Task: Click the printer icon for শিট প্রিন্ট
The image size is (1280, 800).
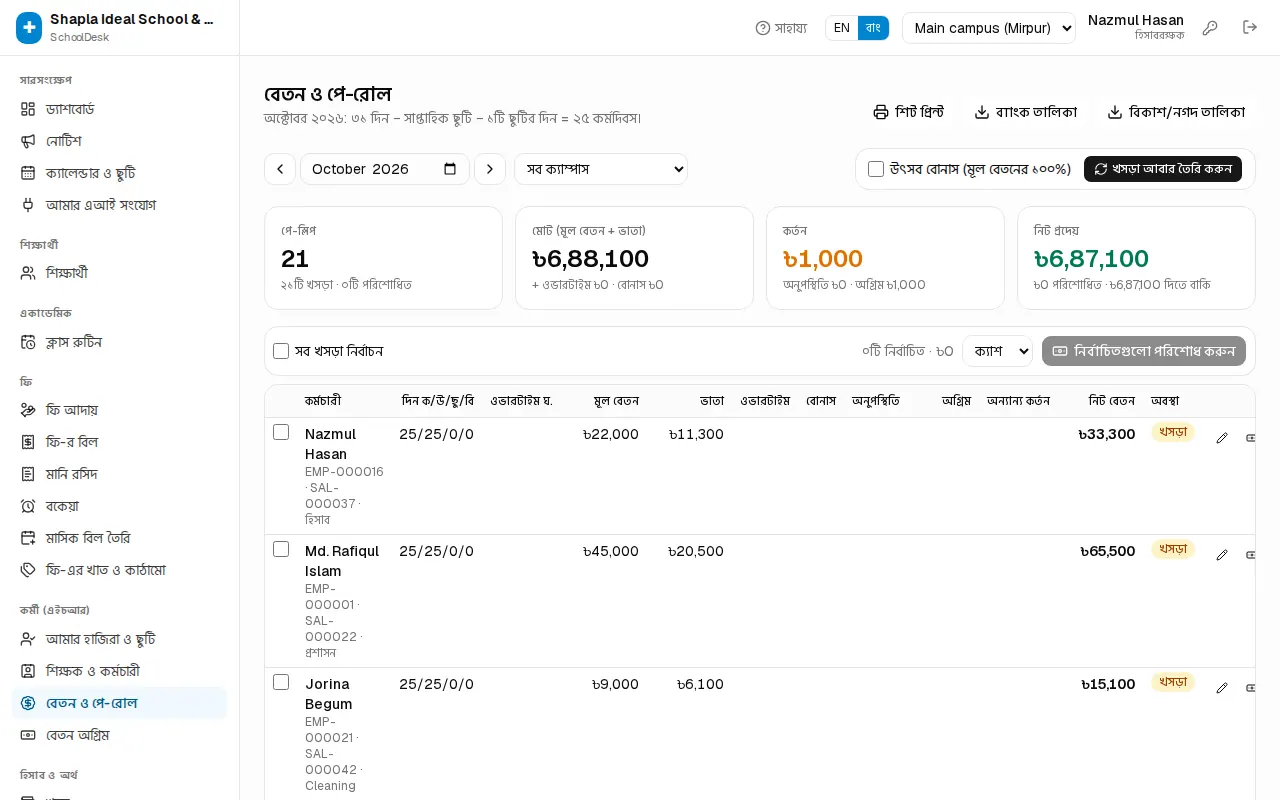Action: (x=881, y=112)
